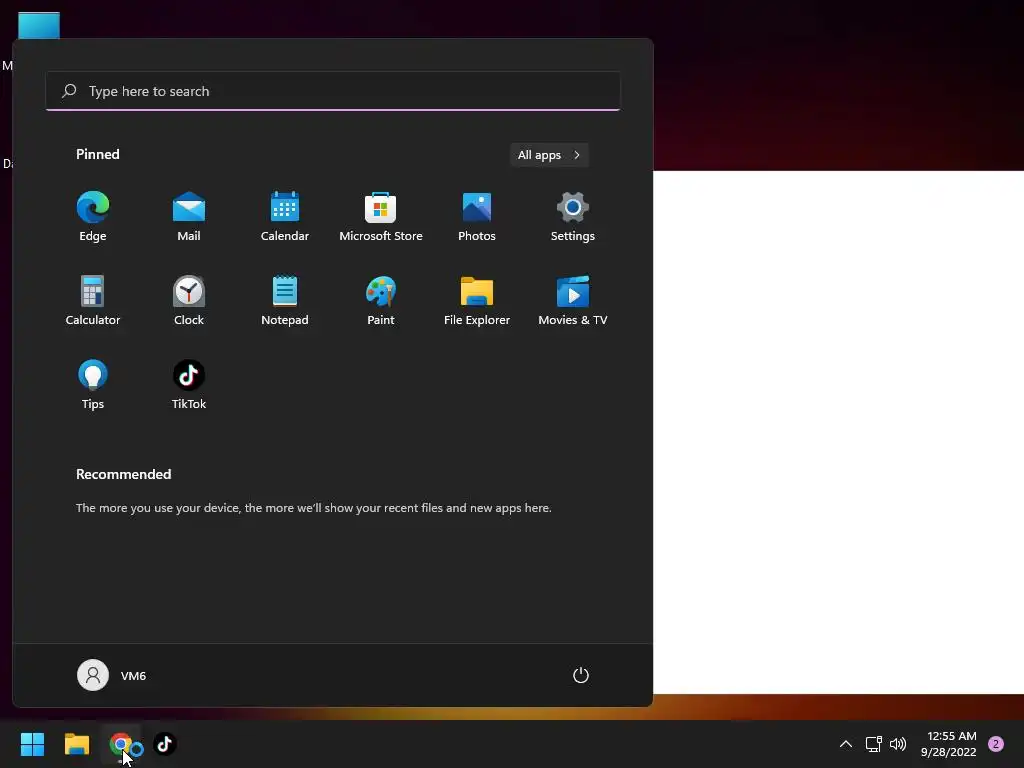Open TikTok pinned app tile
The width and height of the screenshot is (1024, 768).
pos(189,385)
